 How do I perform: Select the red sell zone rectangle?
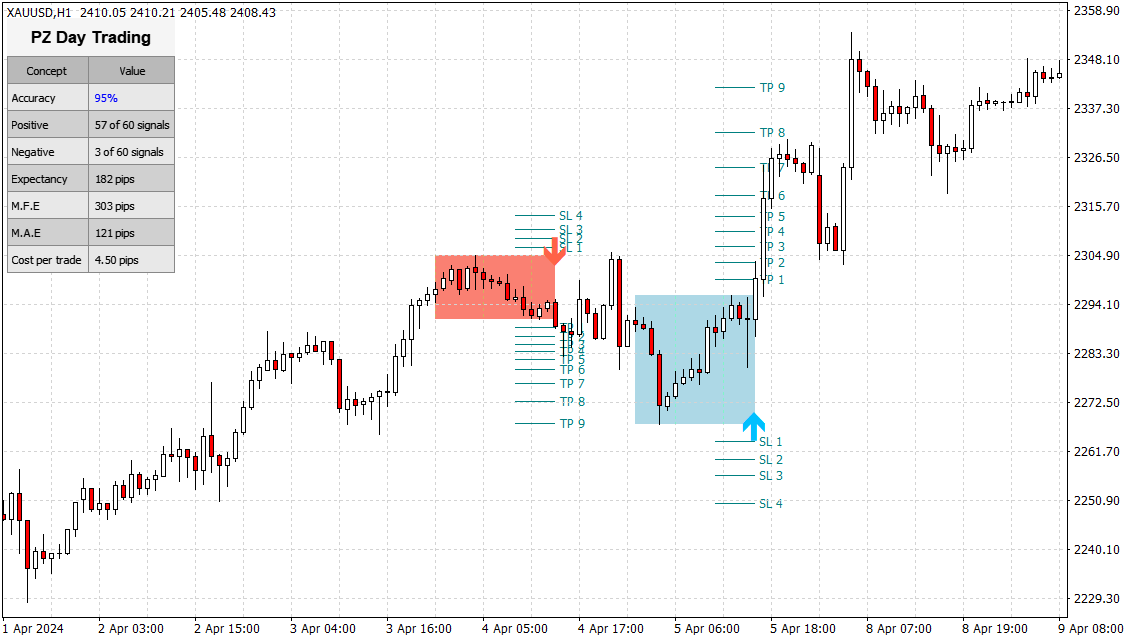495,287
